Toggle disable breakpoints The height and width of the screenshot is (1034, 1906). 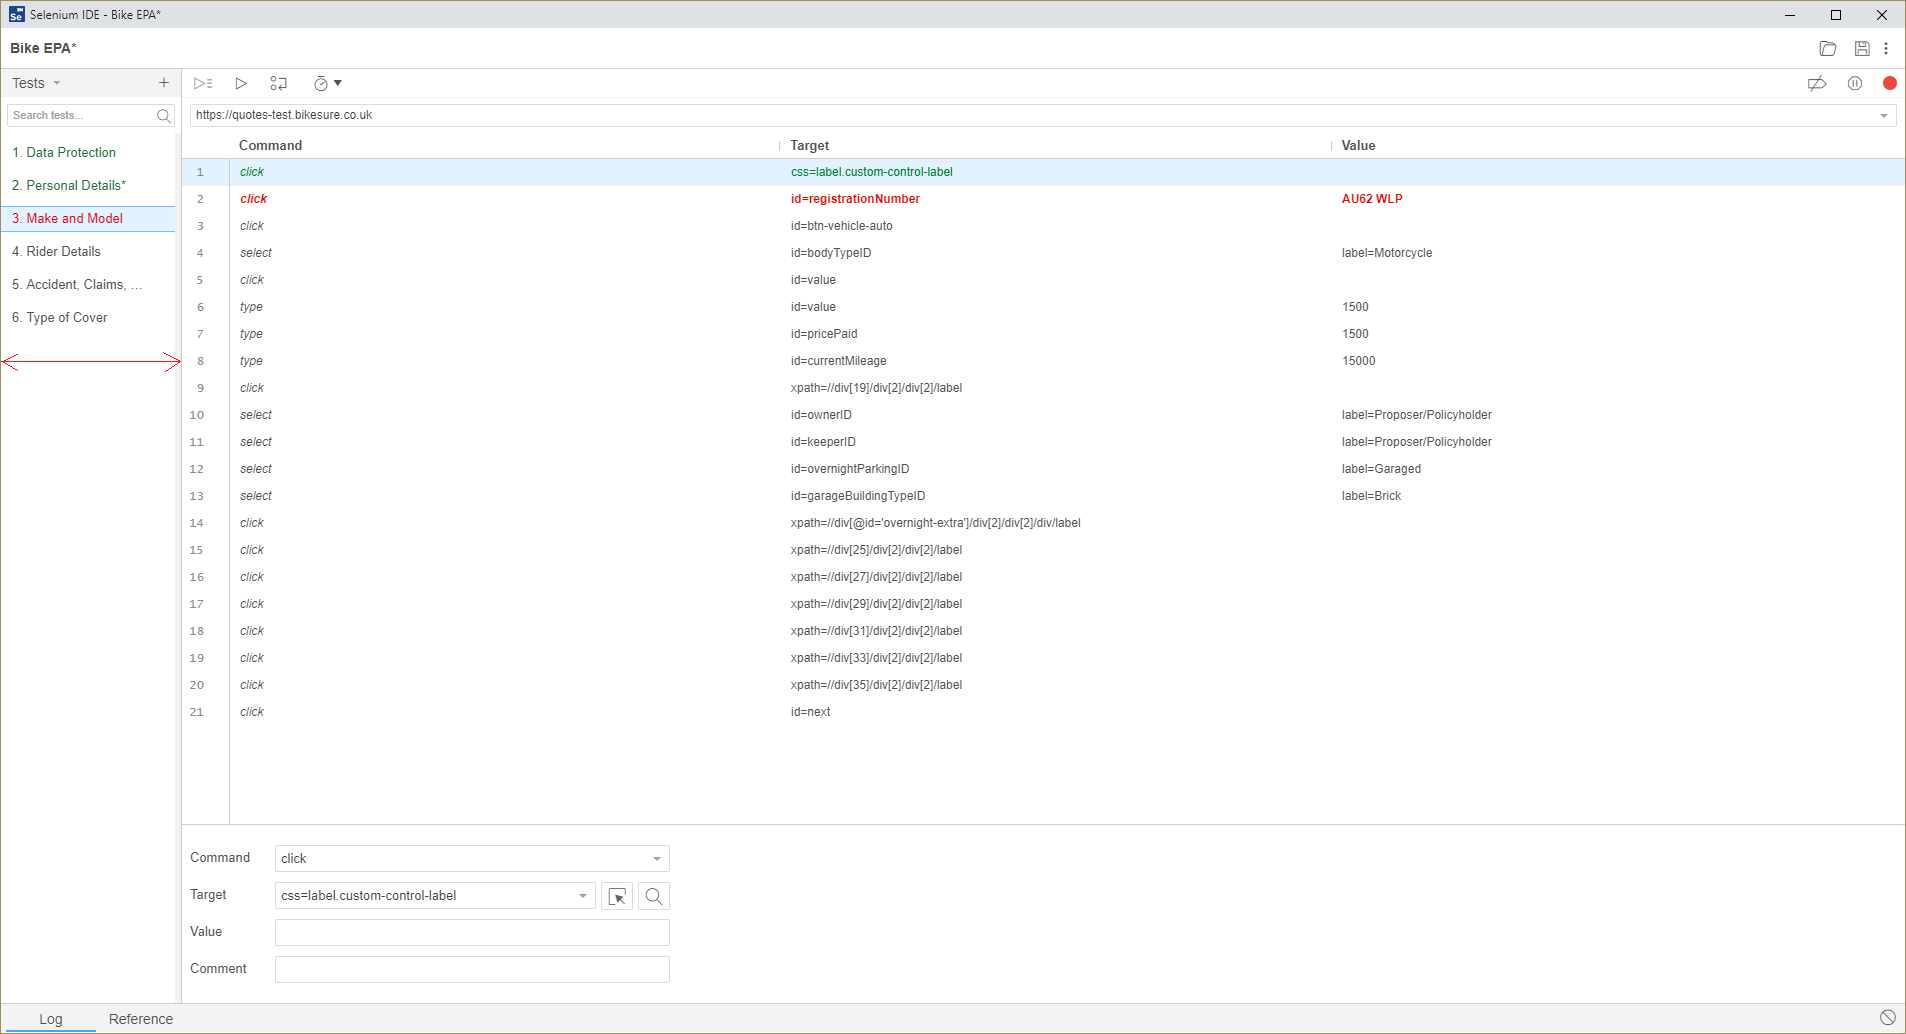coord(1817,83)
